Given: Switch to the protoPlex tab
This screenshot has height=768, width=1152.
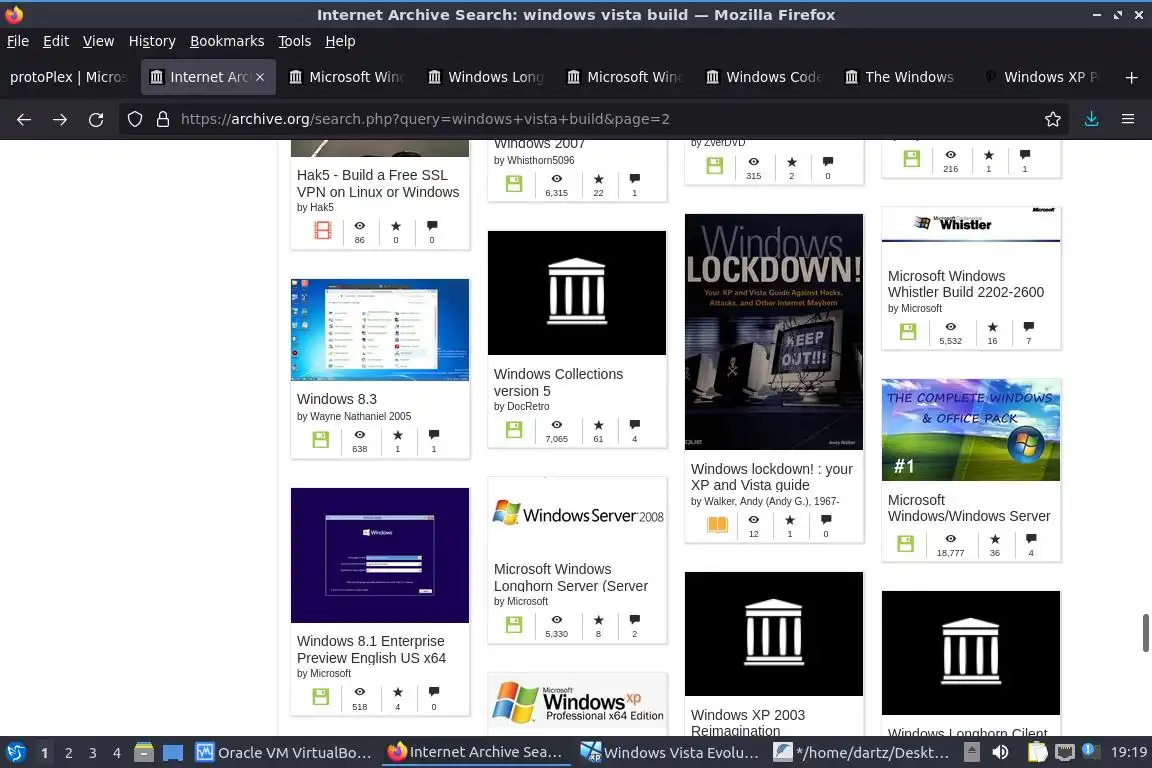Looking at the screenshot, I should click(x=68, y=77).
